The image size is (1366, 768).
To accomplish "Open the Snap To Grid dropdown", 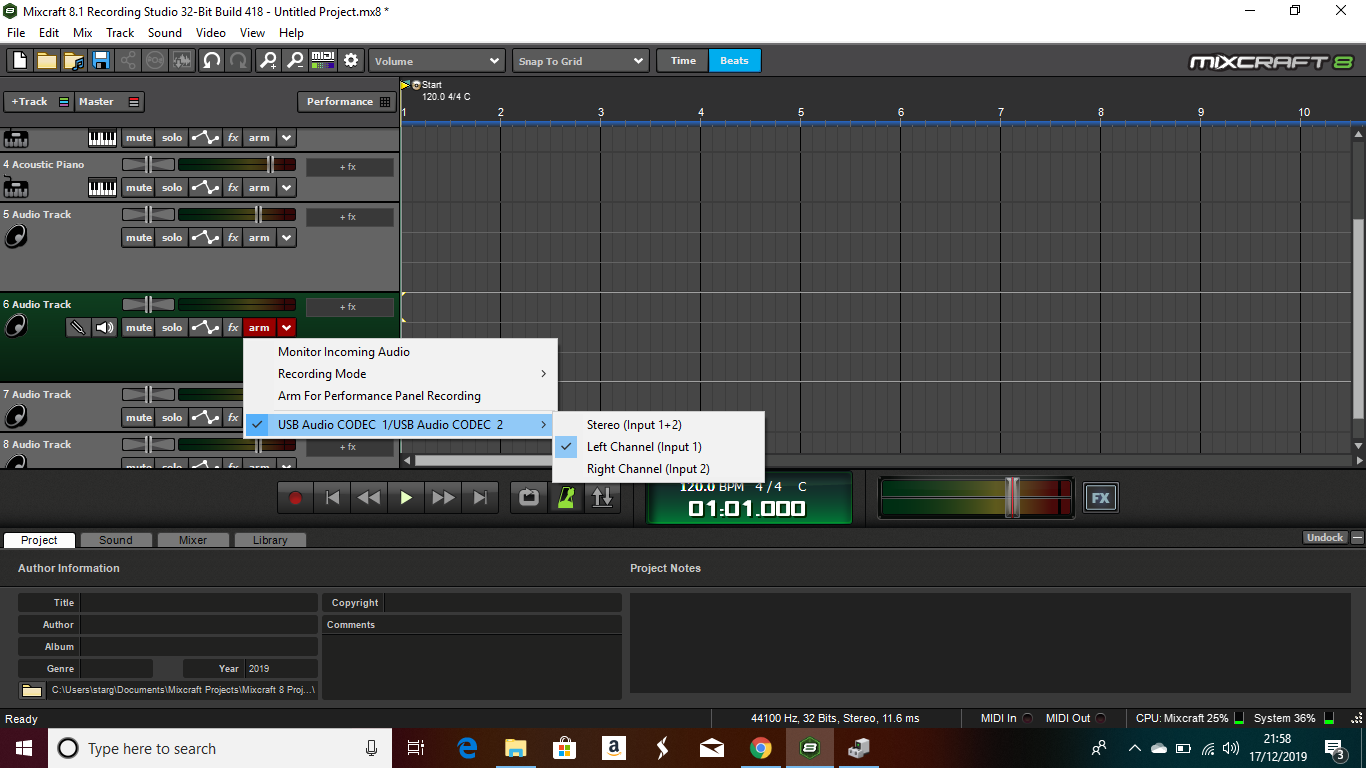I will (x=581, y=61).
